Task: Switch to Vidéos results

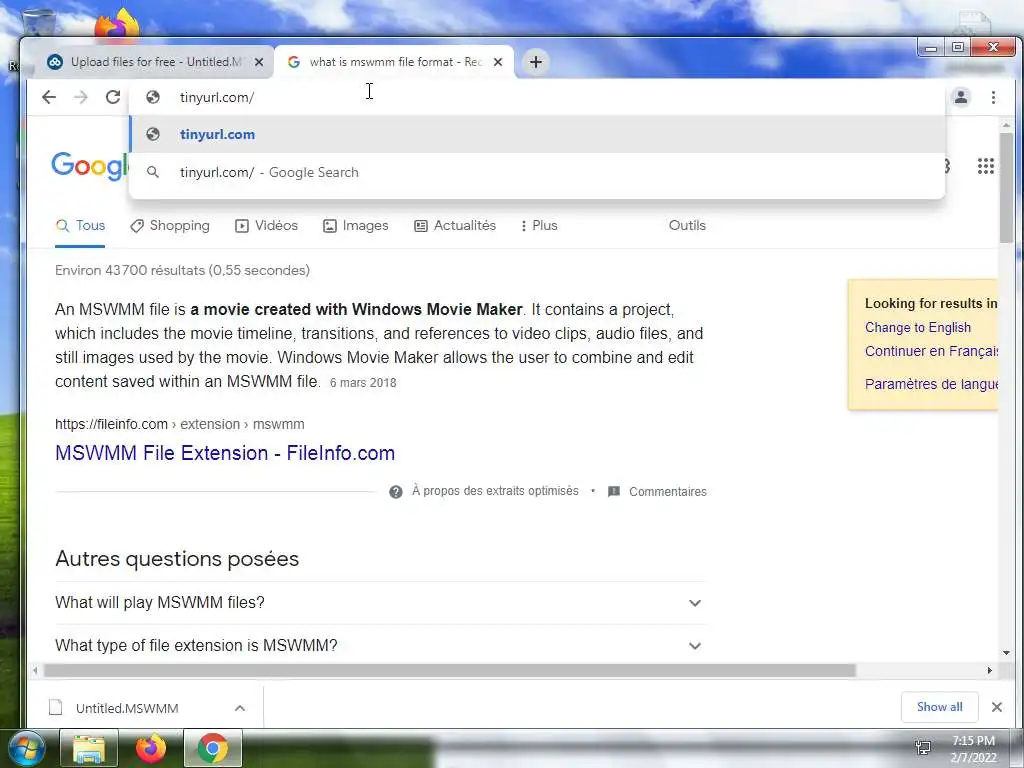Action: [266, 225]
